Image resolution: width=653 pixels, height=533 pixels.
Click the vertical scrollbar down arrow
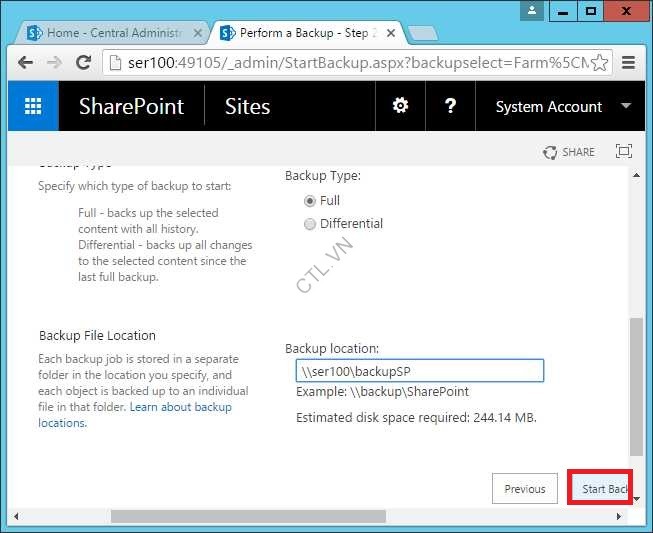(x=636, y=499)
